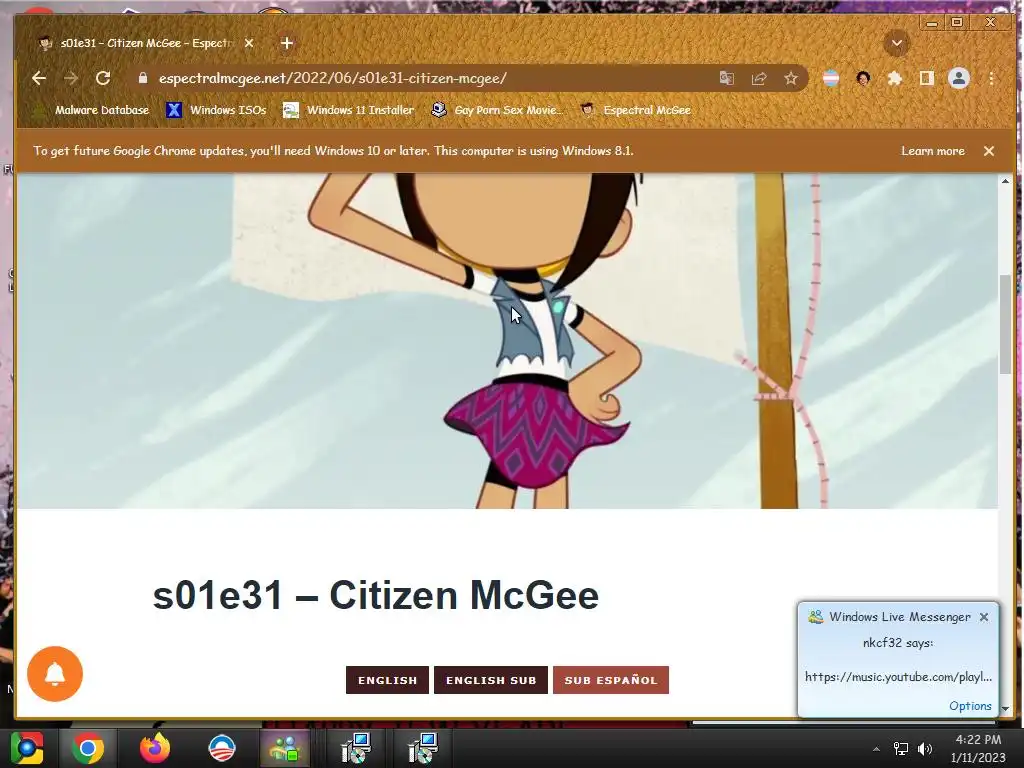Click the episode header image

[x=507, y=340]
